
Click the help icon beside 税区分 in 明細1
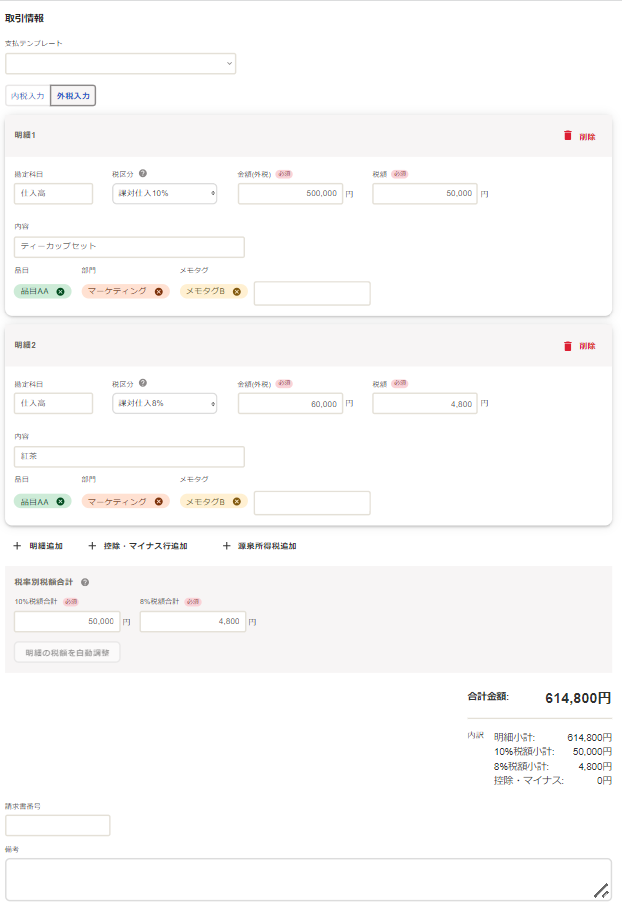coord(143,173)
